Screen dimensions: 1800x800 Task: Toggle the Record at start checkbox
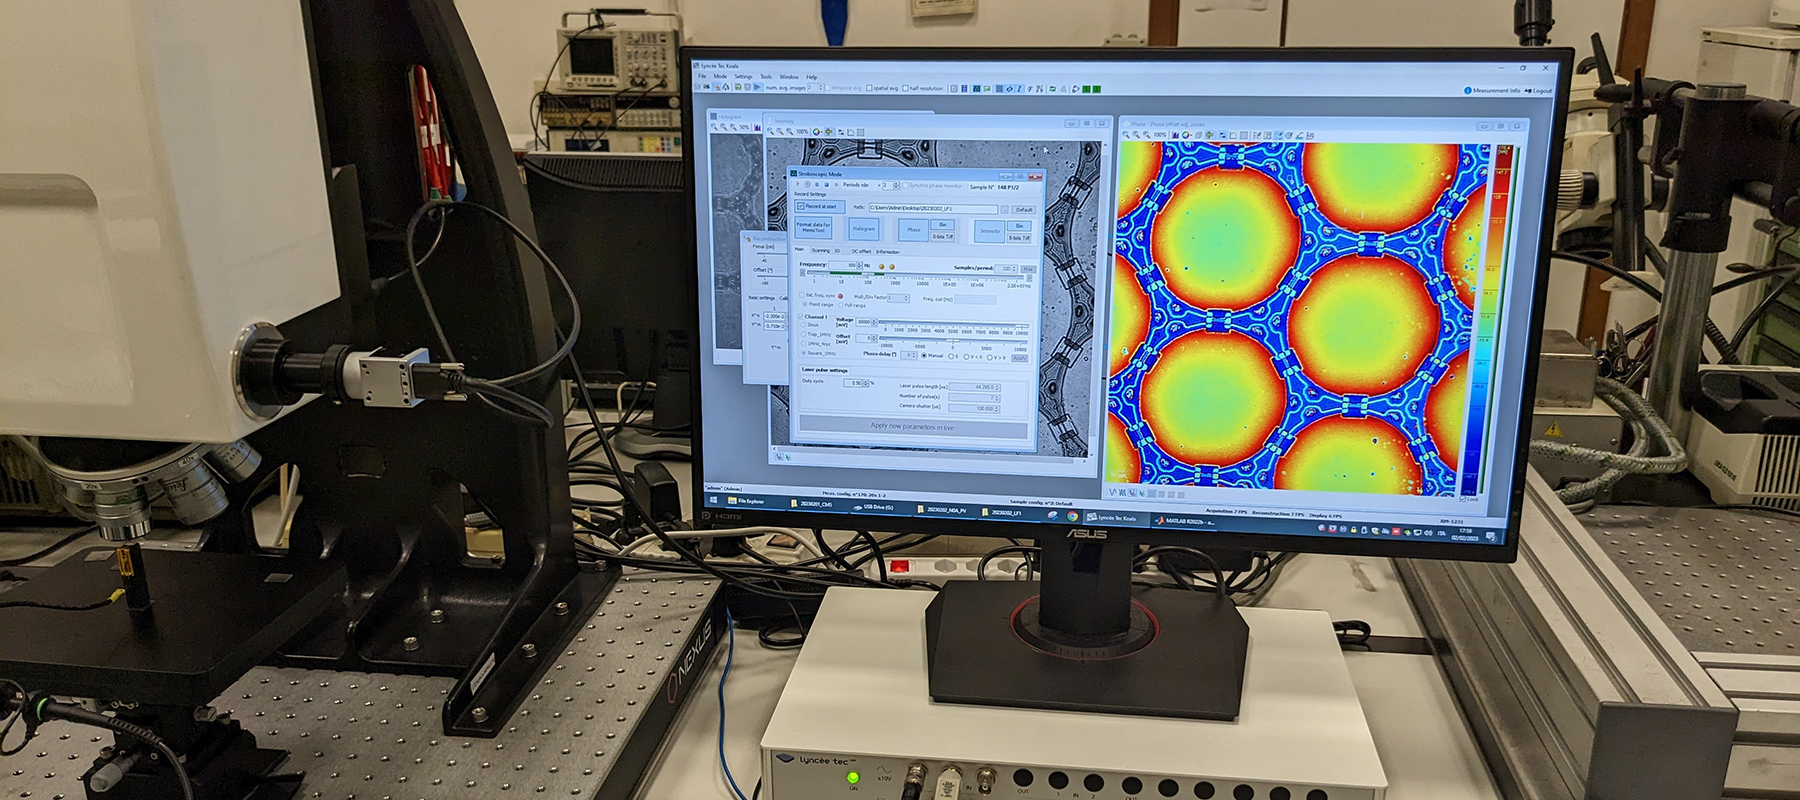801,206
